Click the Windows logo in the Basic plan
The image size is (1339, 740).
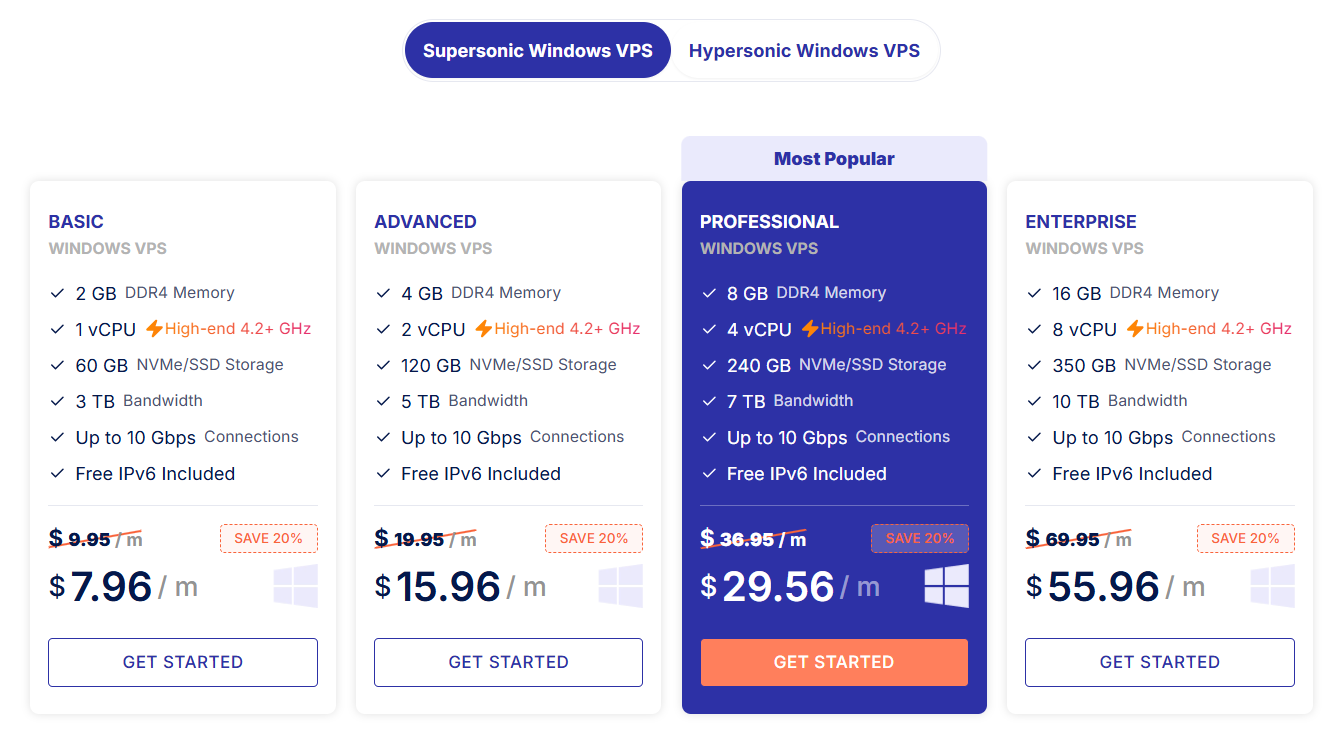(296, 586)
